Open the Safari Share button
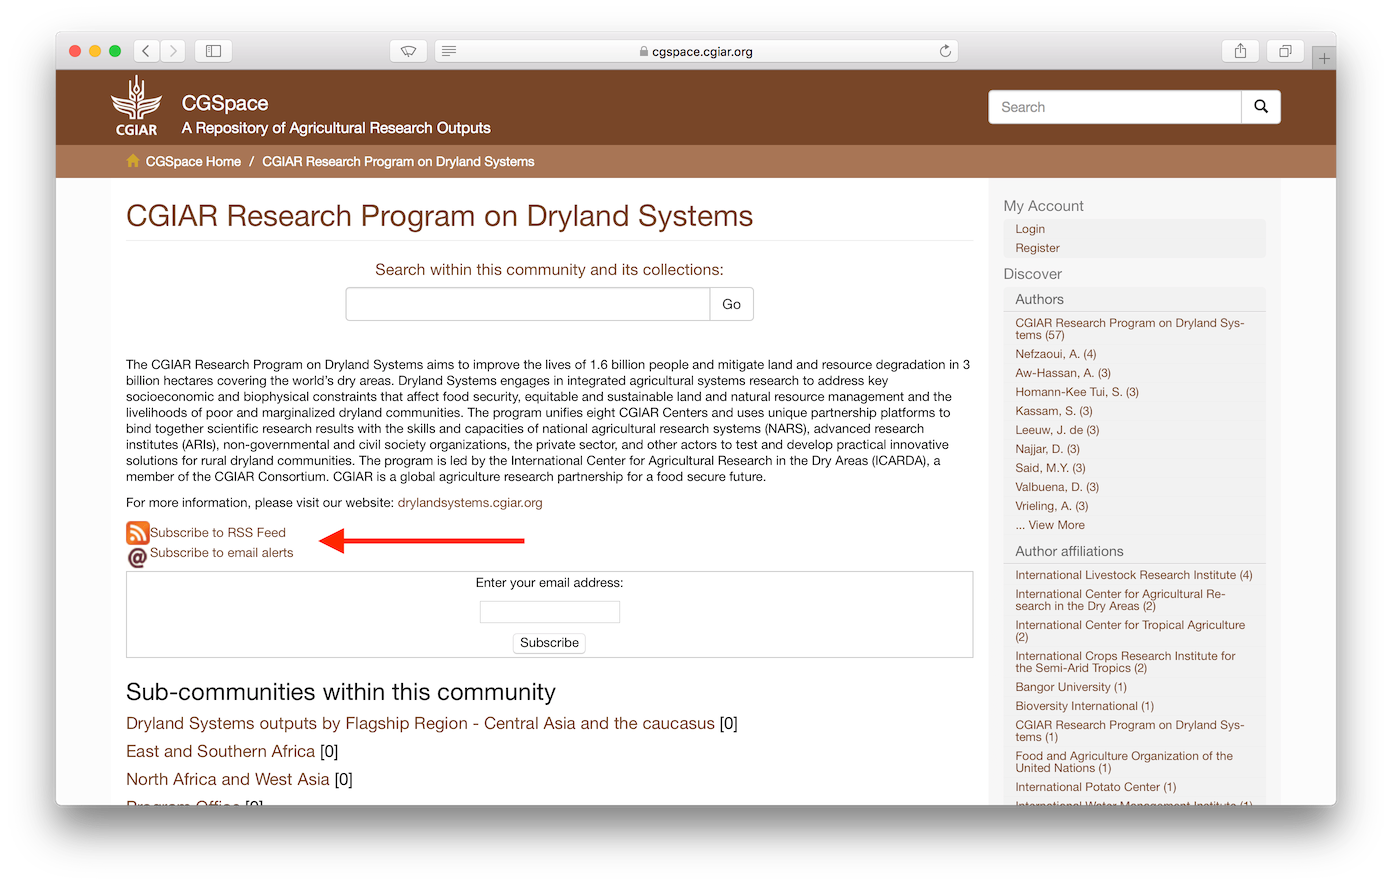 pyautogui.click(x=1240, y=50)
